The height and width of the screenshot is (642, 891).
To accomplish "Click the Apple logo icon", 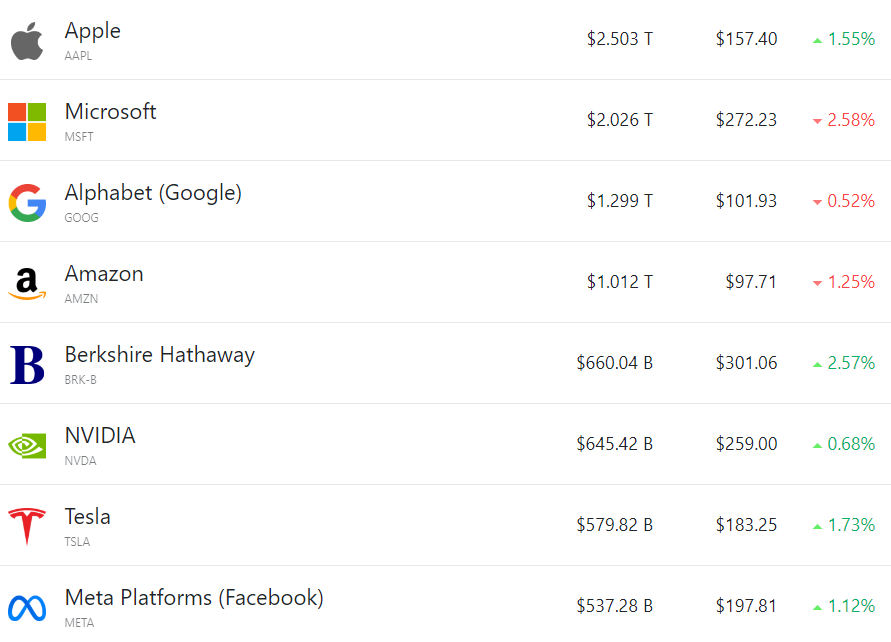I will pyautogui.click(x=27, y=41).
